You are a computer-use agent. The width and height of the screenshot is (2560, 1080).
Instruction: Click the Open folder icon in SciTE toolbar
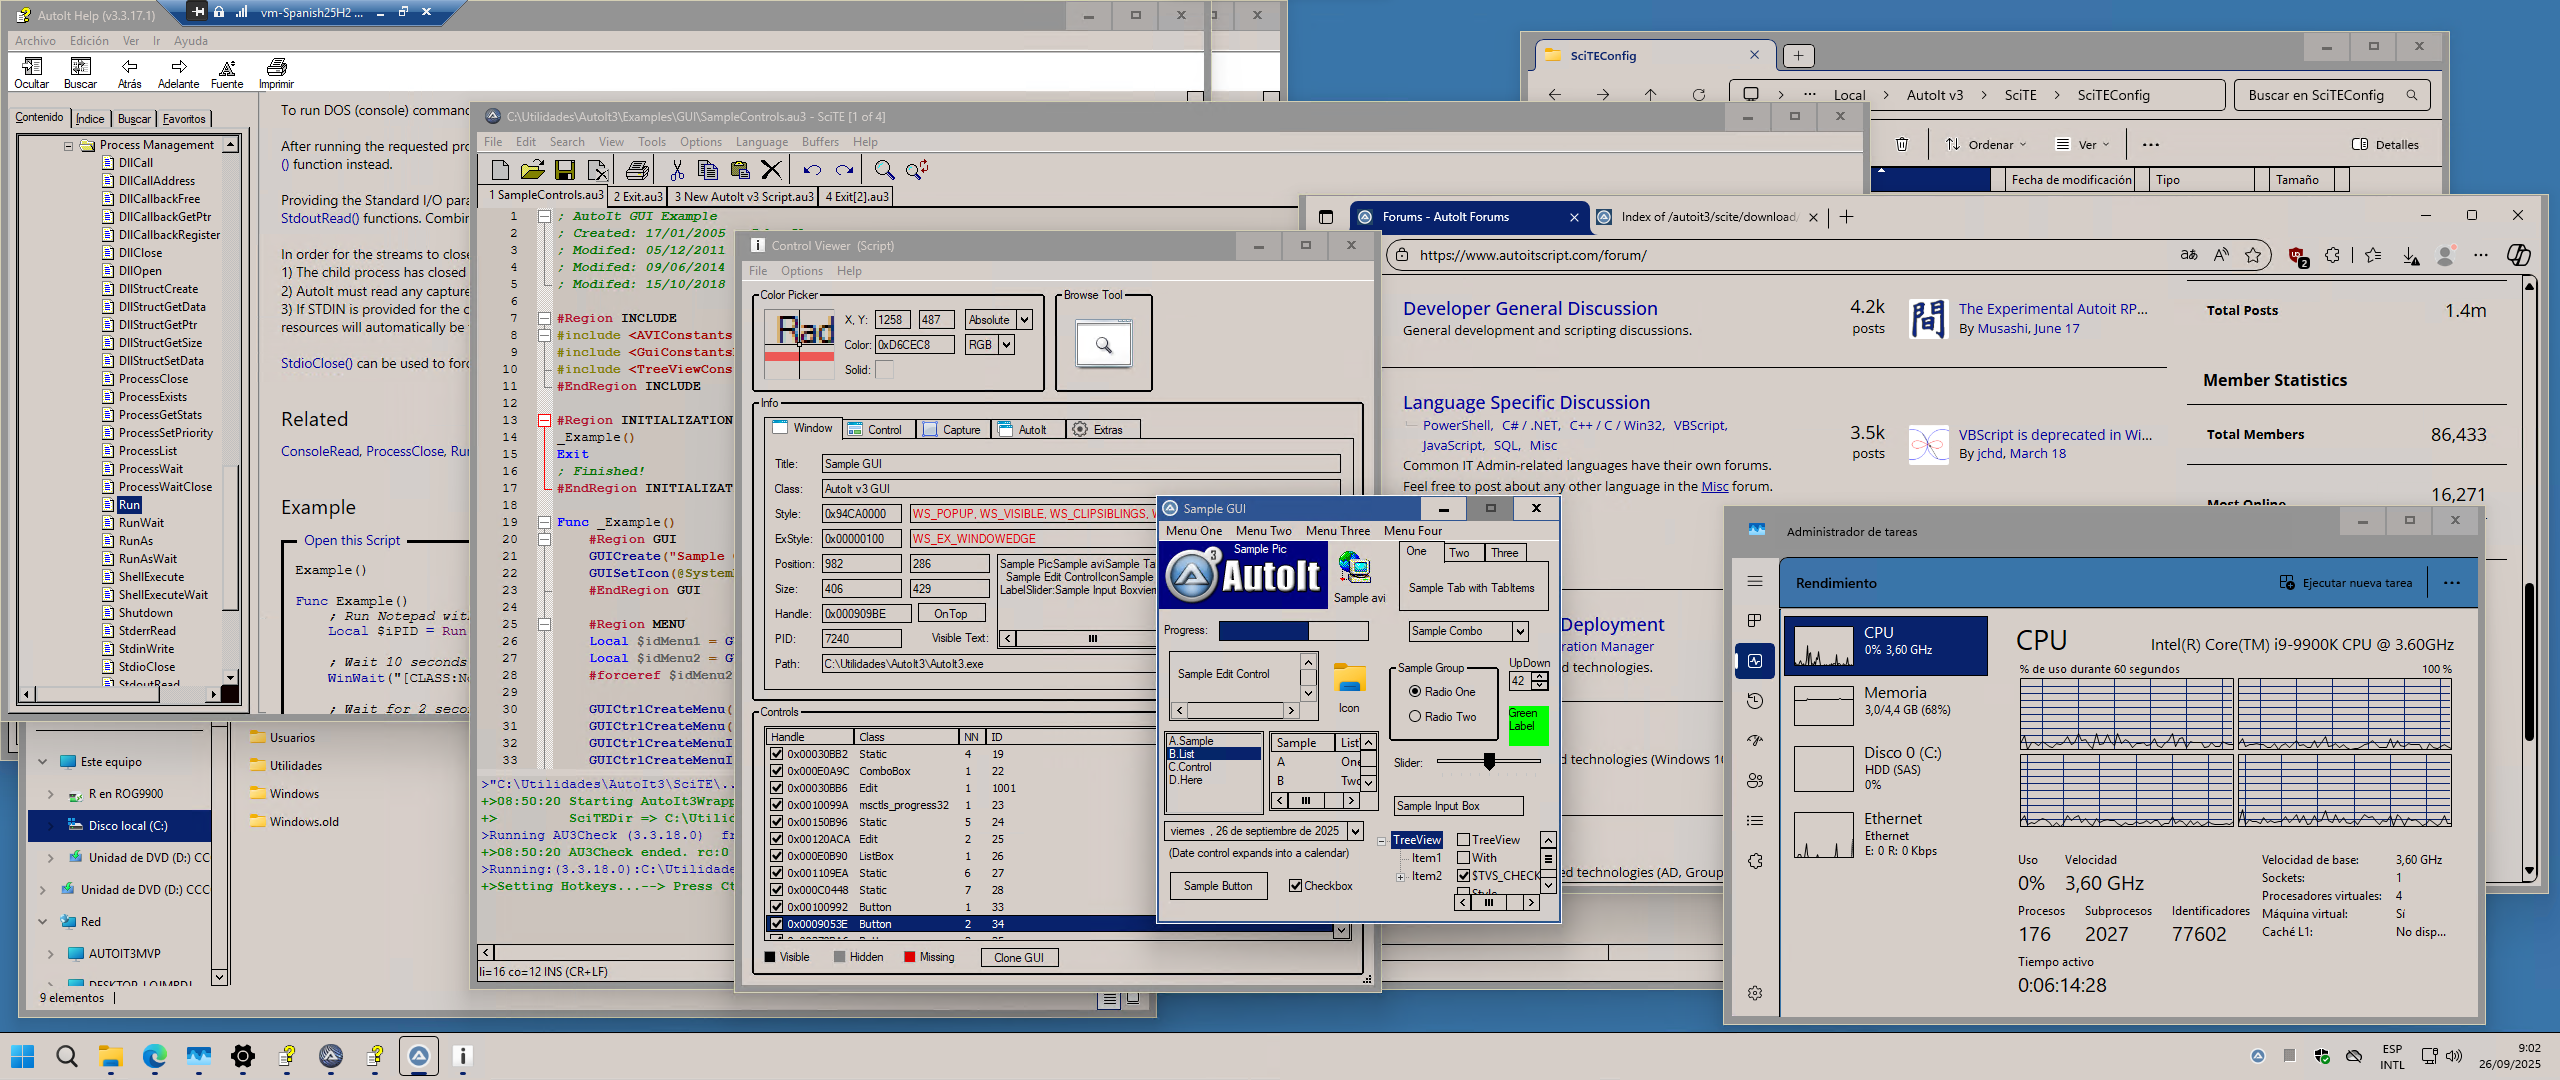coord(533,170)
